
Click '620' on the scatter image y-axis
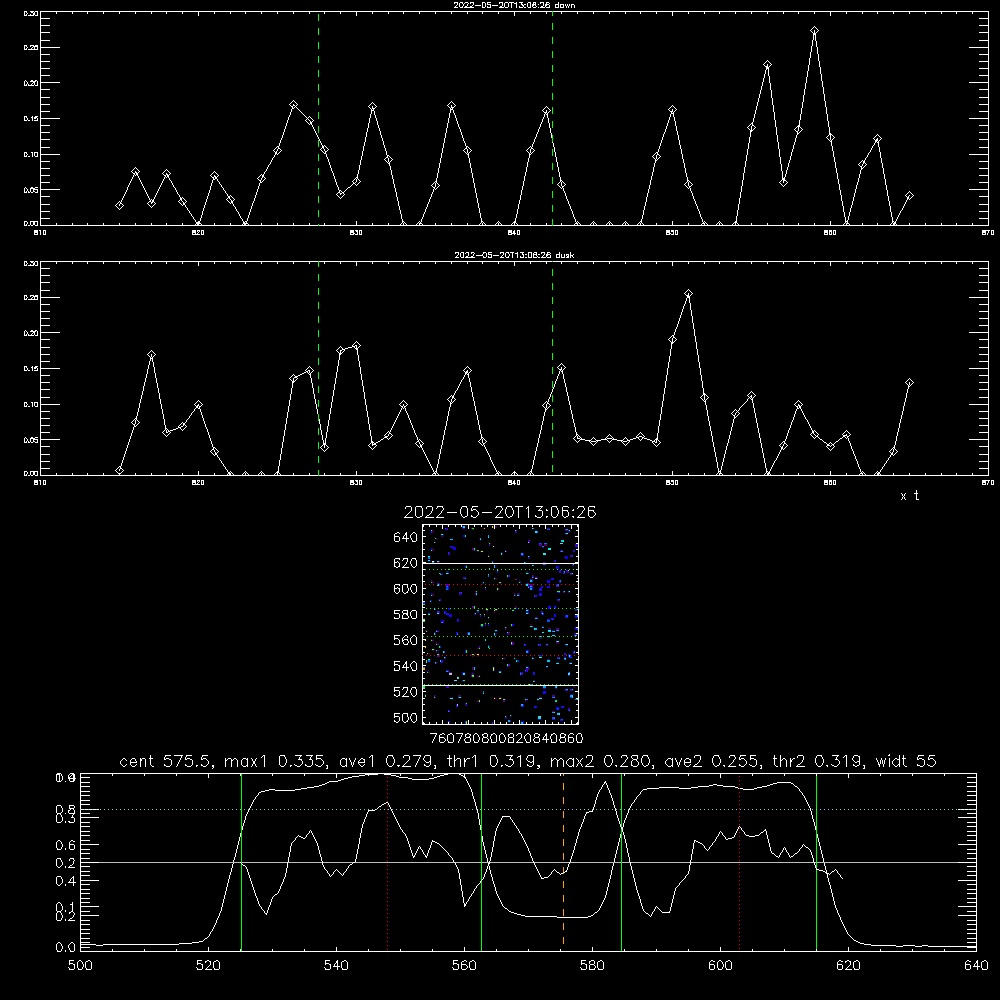tap(406, 563)
